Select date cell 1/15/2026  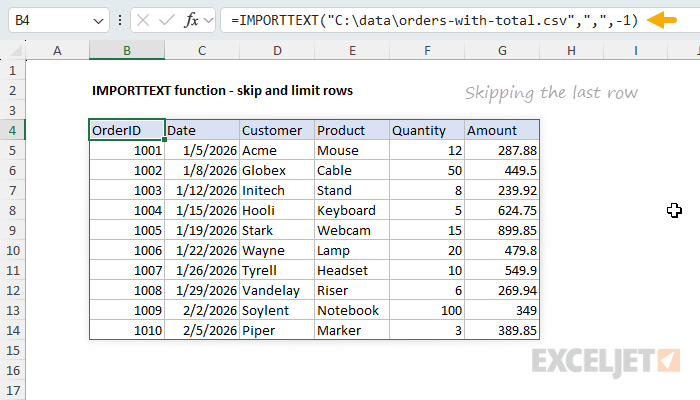202,210
